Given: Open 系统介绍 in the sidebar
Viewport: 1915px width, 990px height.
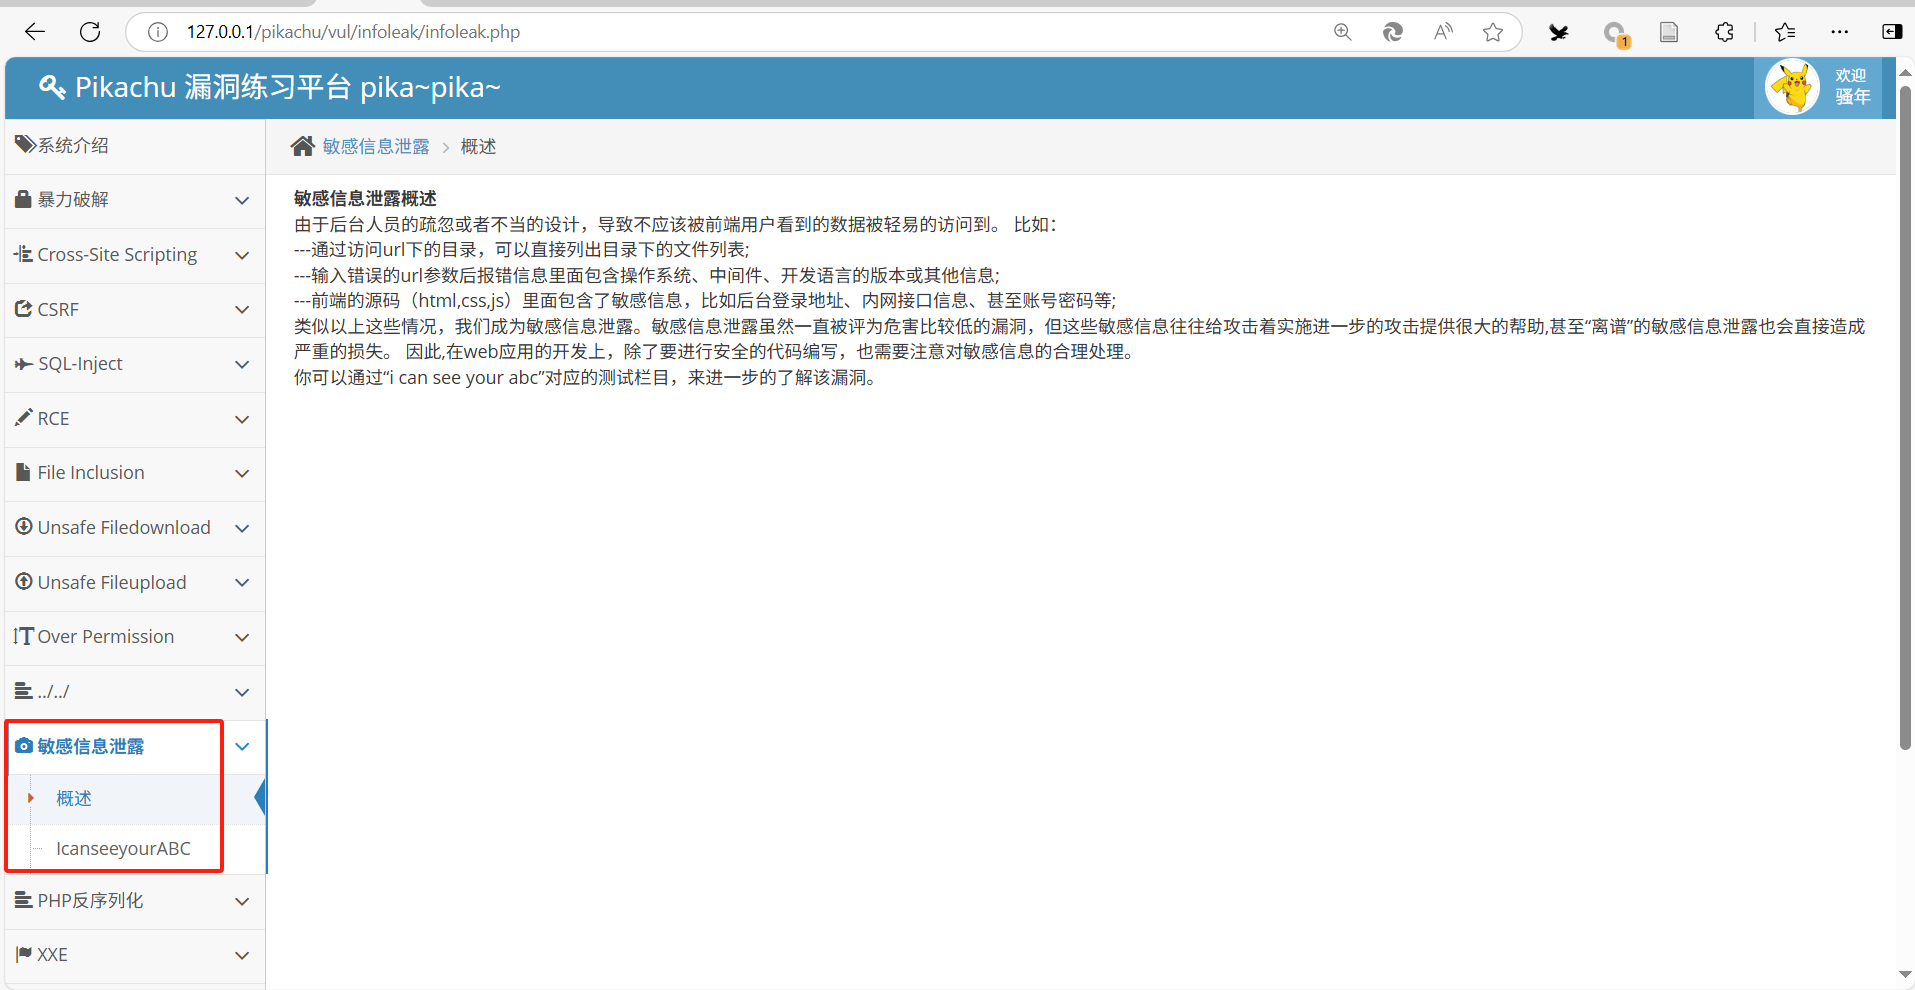Looking at the screenshot, I should (x=135, y=146).
